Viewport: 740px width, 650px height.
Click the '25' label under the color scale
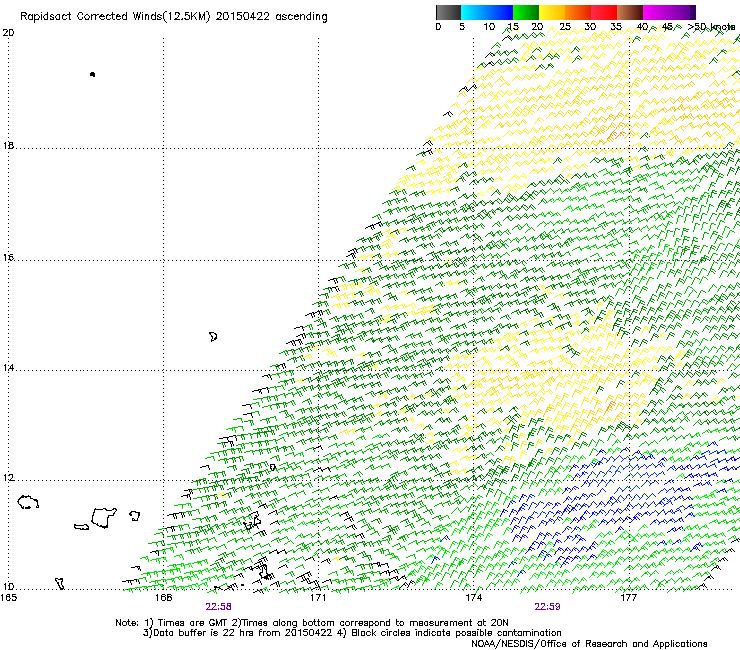565,27
